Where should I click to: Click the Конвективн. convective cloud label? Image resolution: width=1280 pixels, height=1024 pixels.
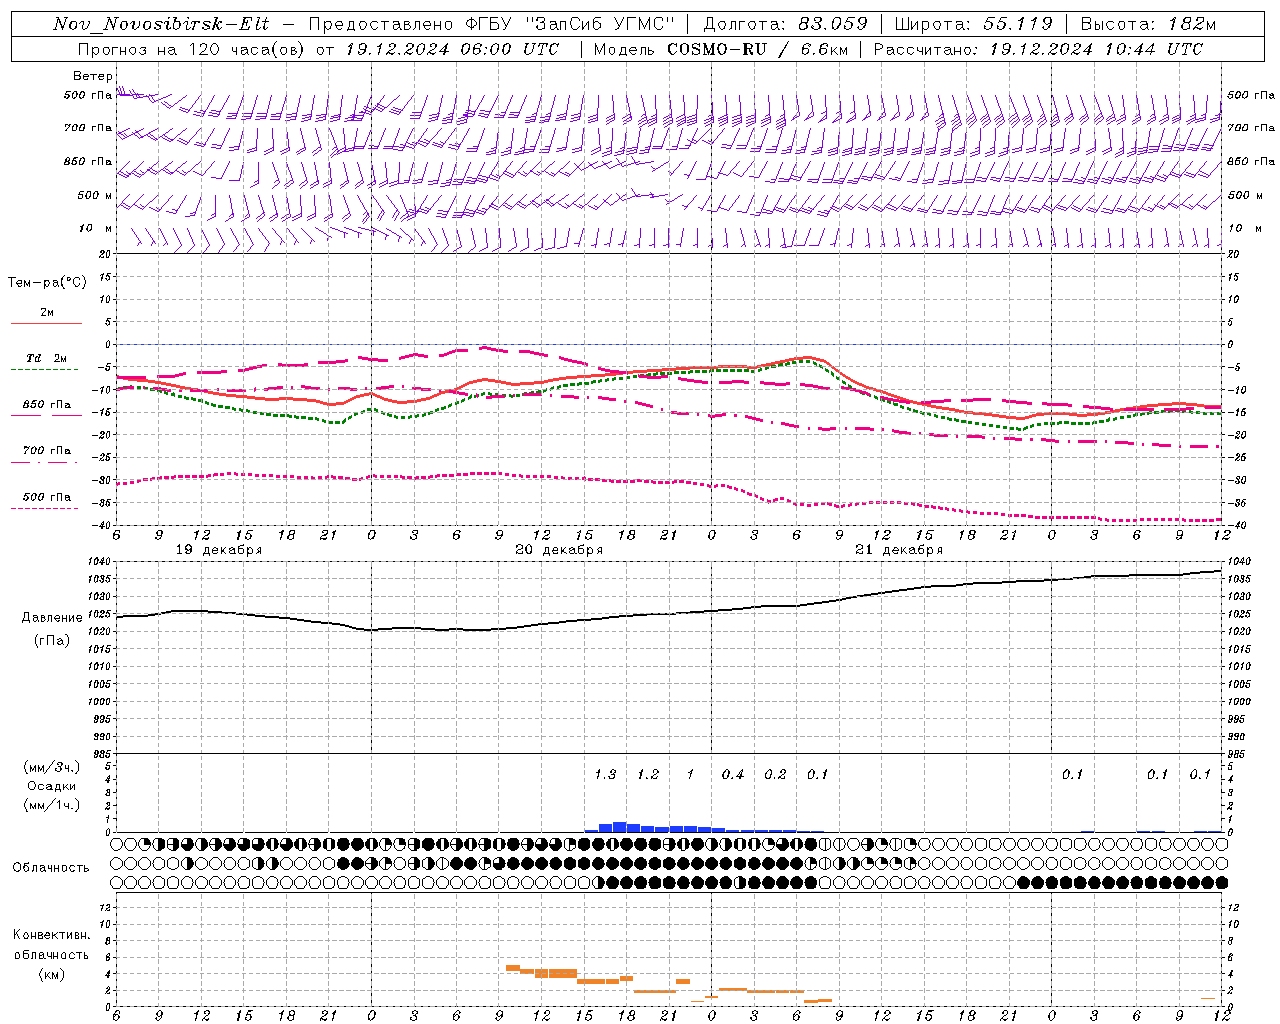(x=51, y=935)
